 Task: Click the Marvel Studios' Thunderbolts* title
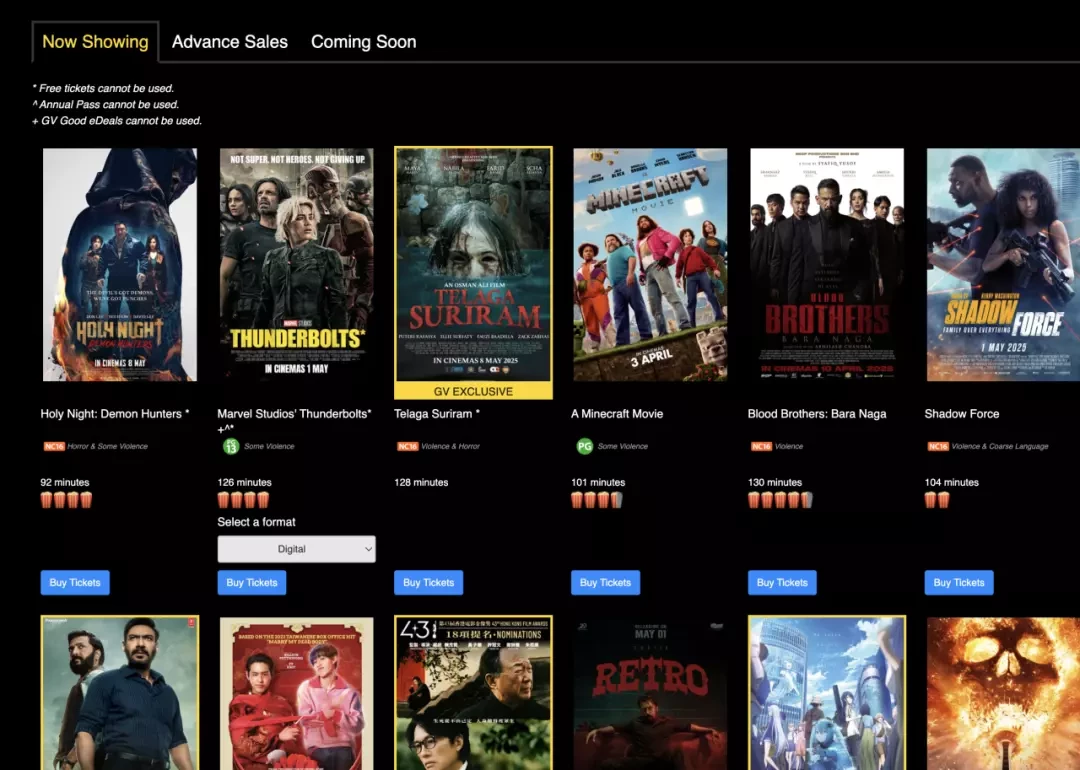(x=294, y=420)
